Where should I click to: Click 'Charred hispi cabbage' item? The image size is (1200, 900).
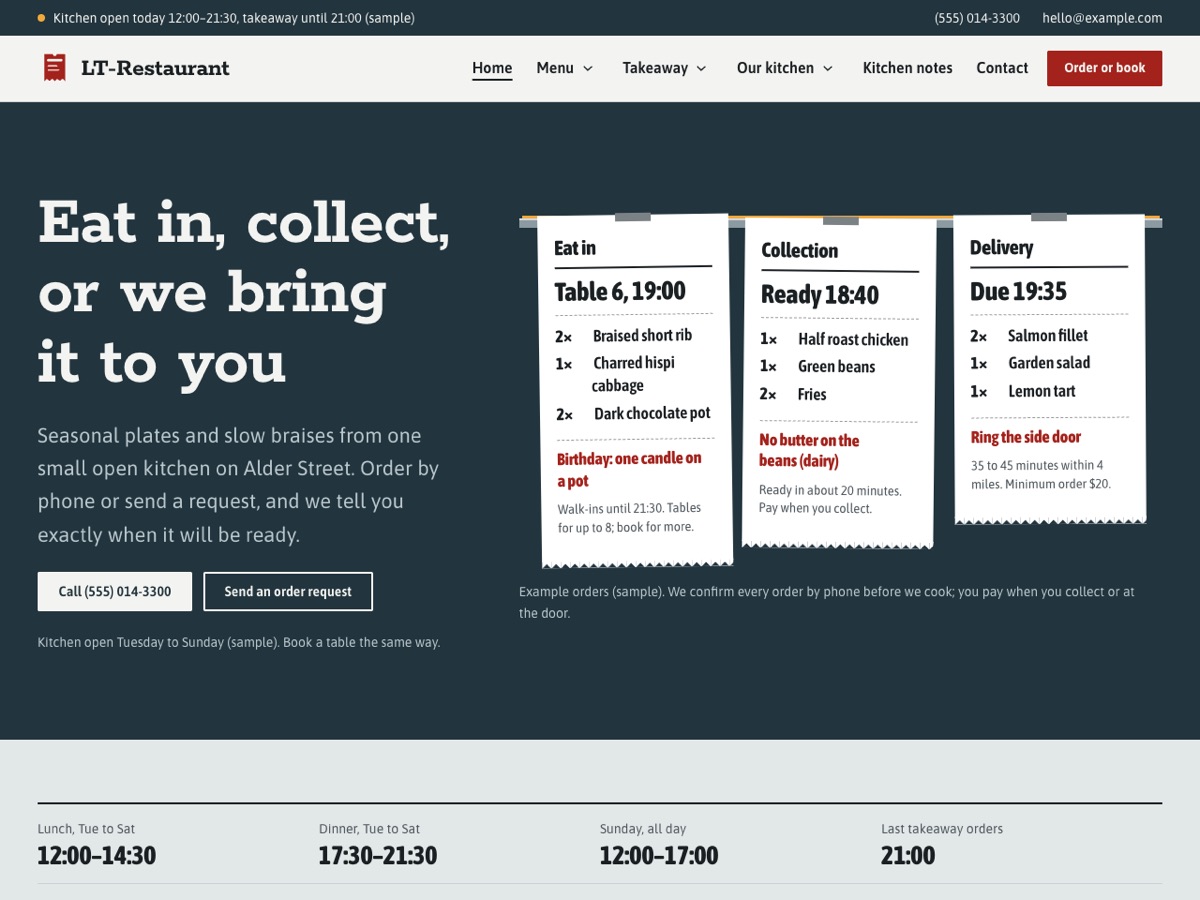point(634,374)
